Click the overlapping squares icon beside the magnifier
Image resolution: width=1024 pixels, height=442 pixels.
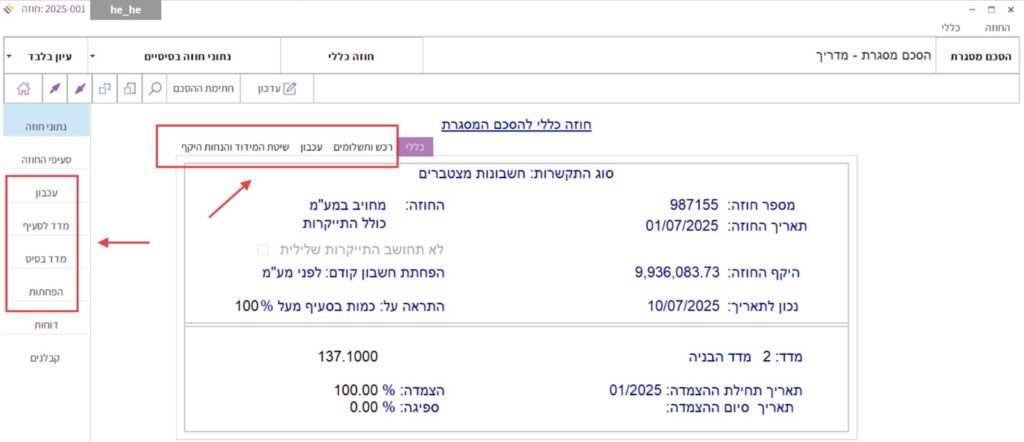[x=130, y=88]
